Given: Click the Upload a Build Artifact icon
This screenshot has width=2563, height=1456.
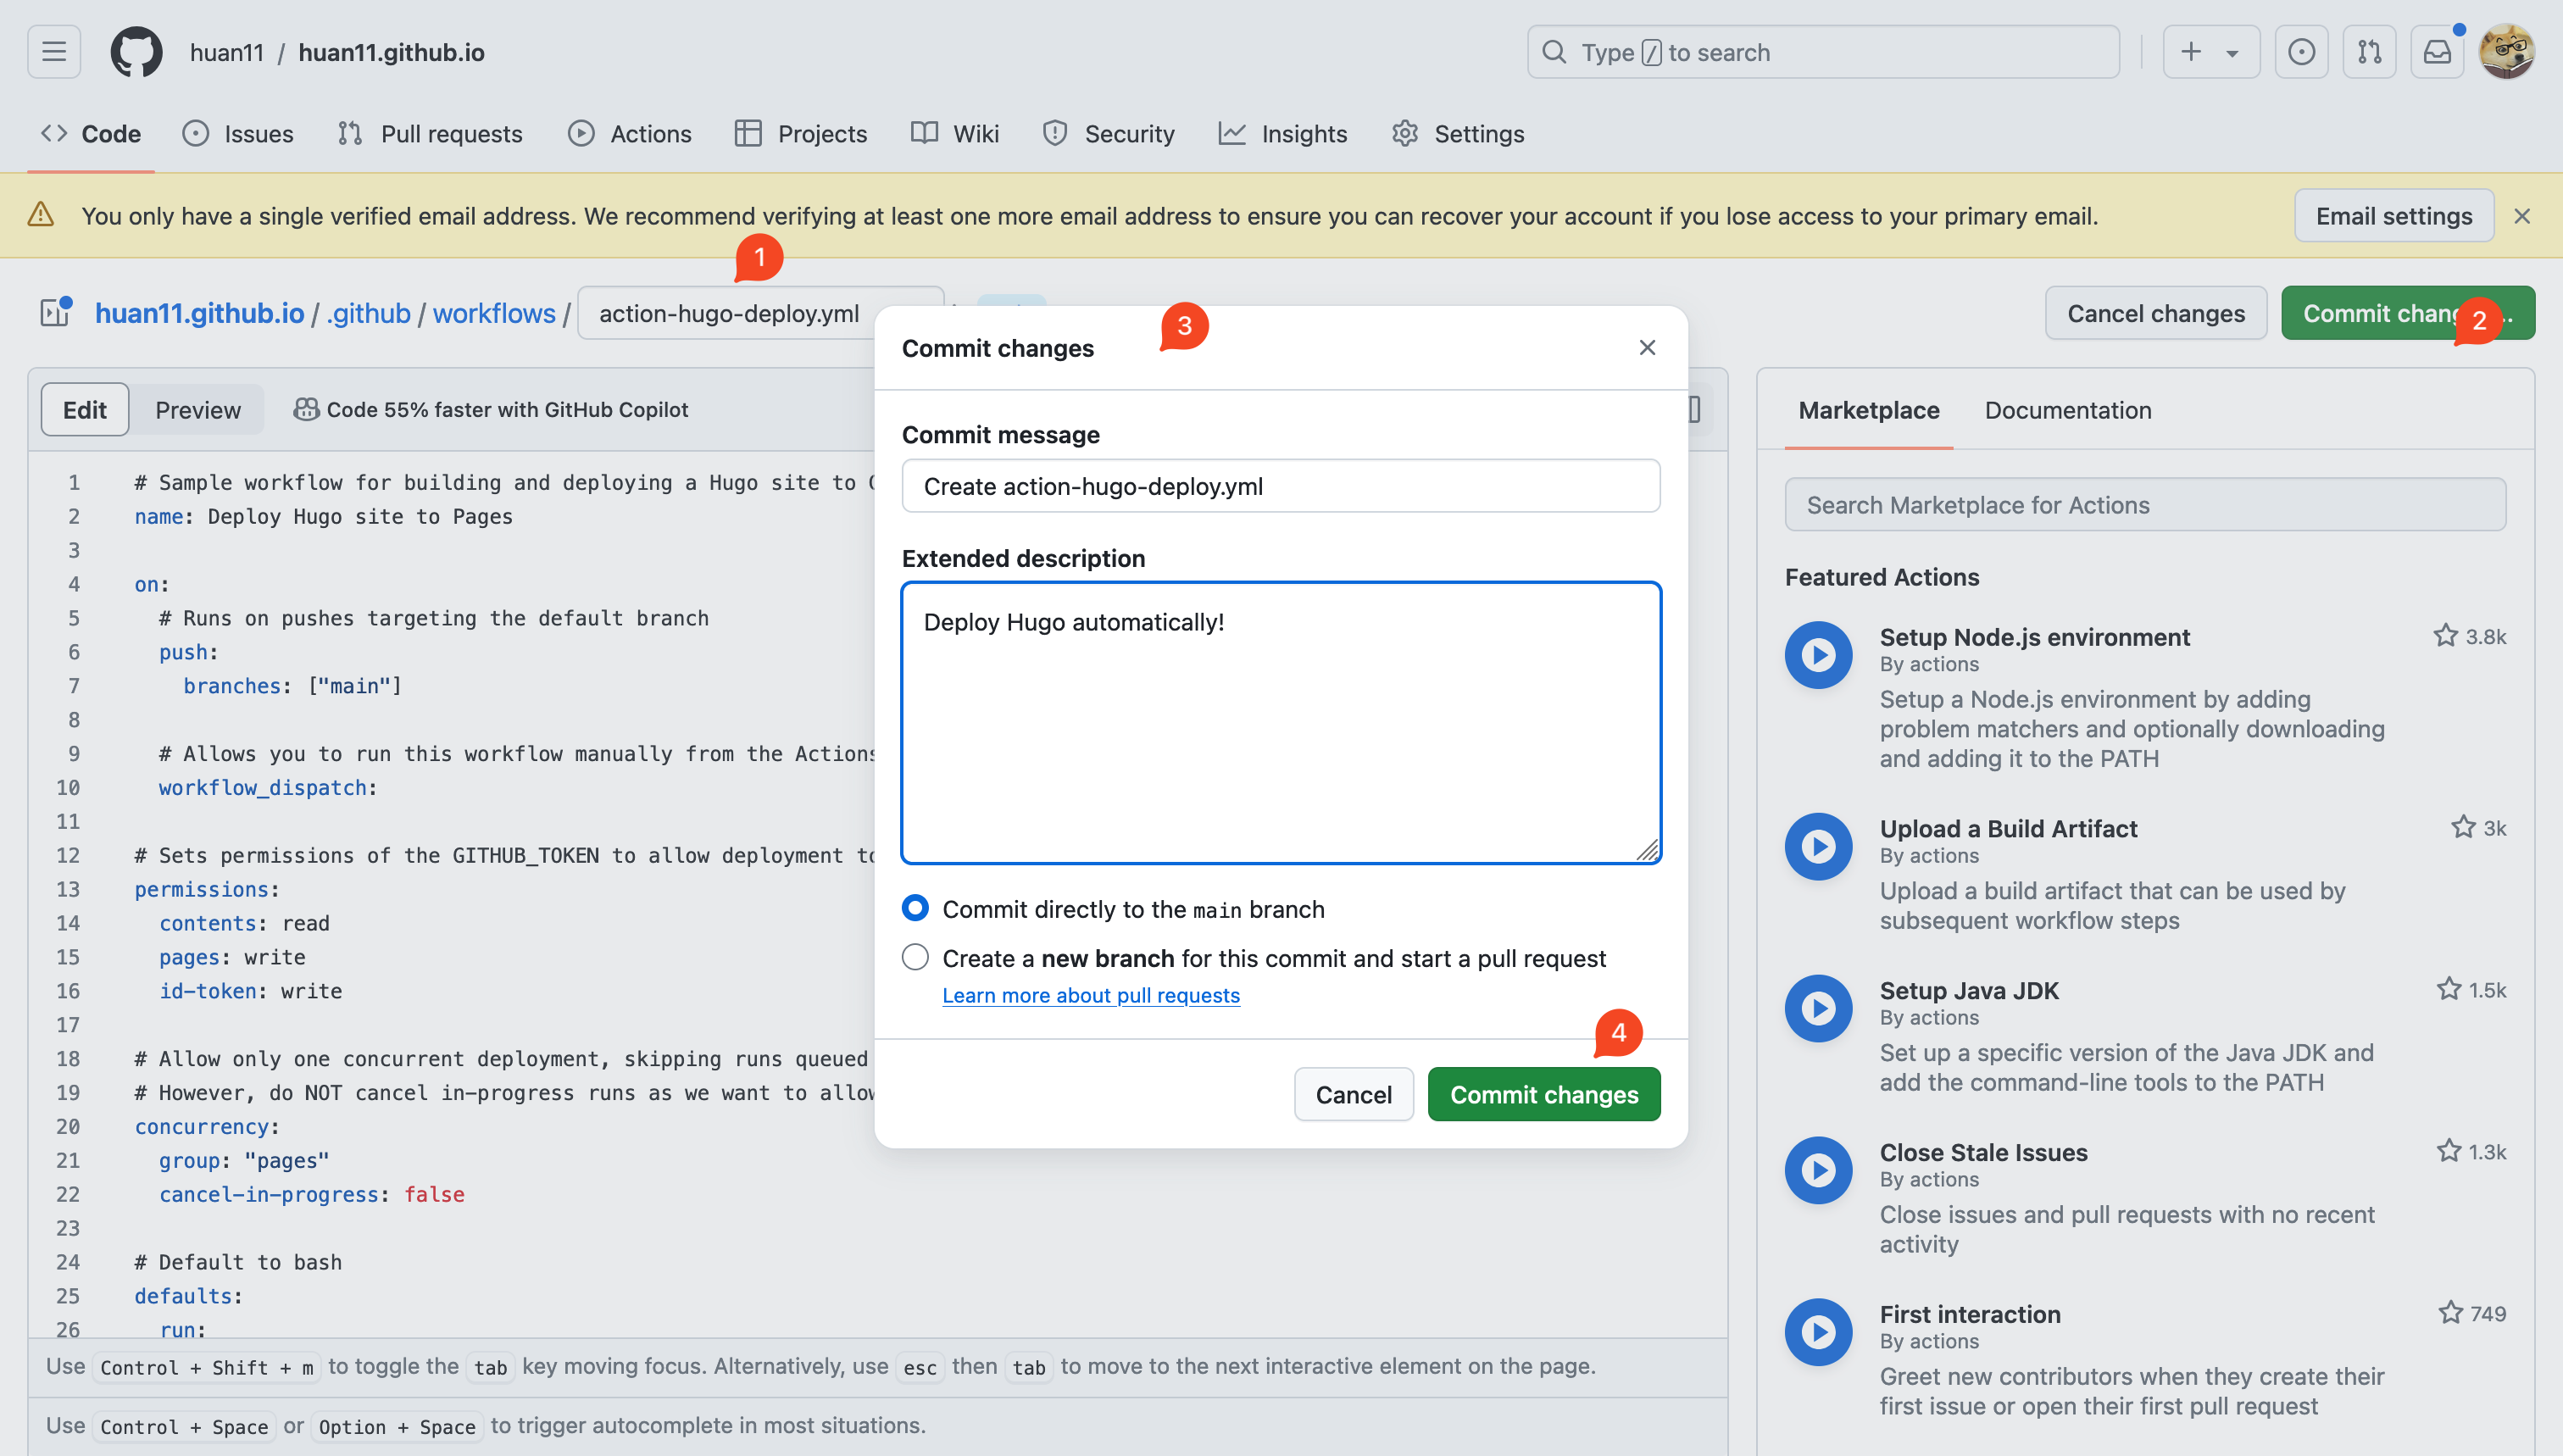Looking at the screenshot, I should click(1818, 846).
